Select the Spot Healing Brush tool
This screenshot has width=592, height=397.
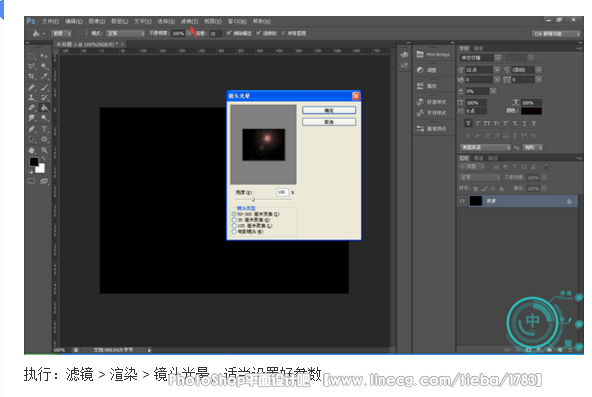32,88
